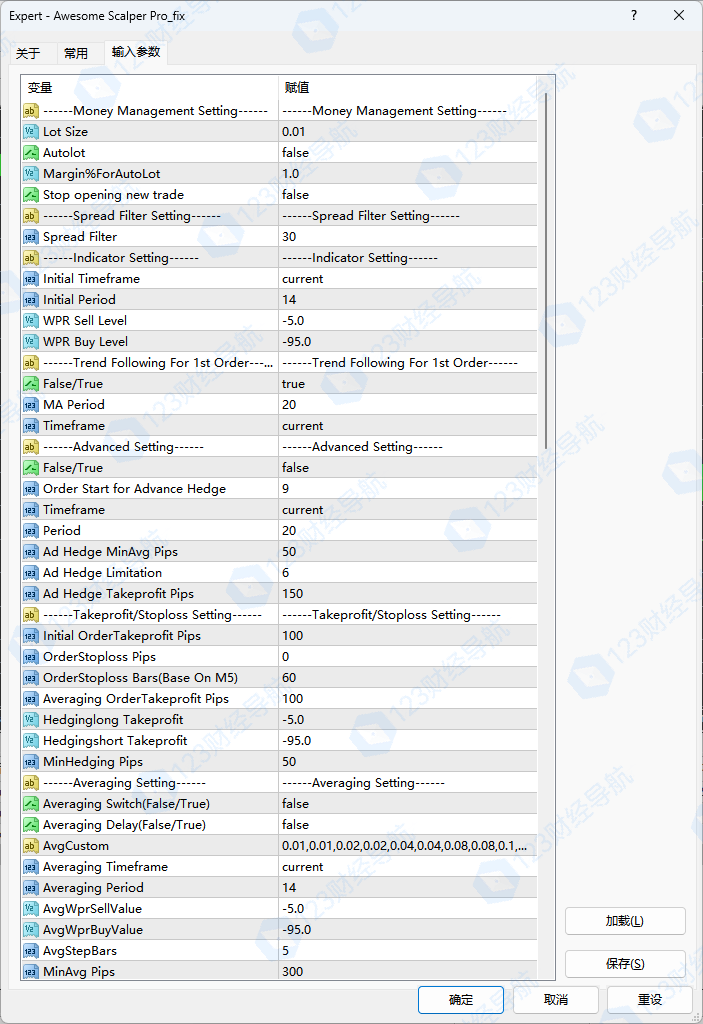Click the icon beside Initial OrderTakeprofit Pips
This screenshot has width=703, height=1024.
(31, 636)
